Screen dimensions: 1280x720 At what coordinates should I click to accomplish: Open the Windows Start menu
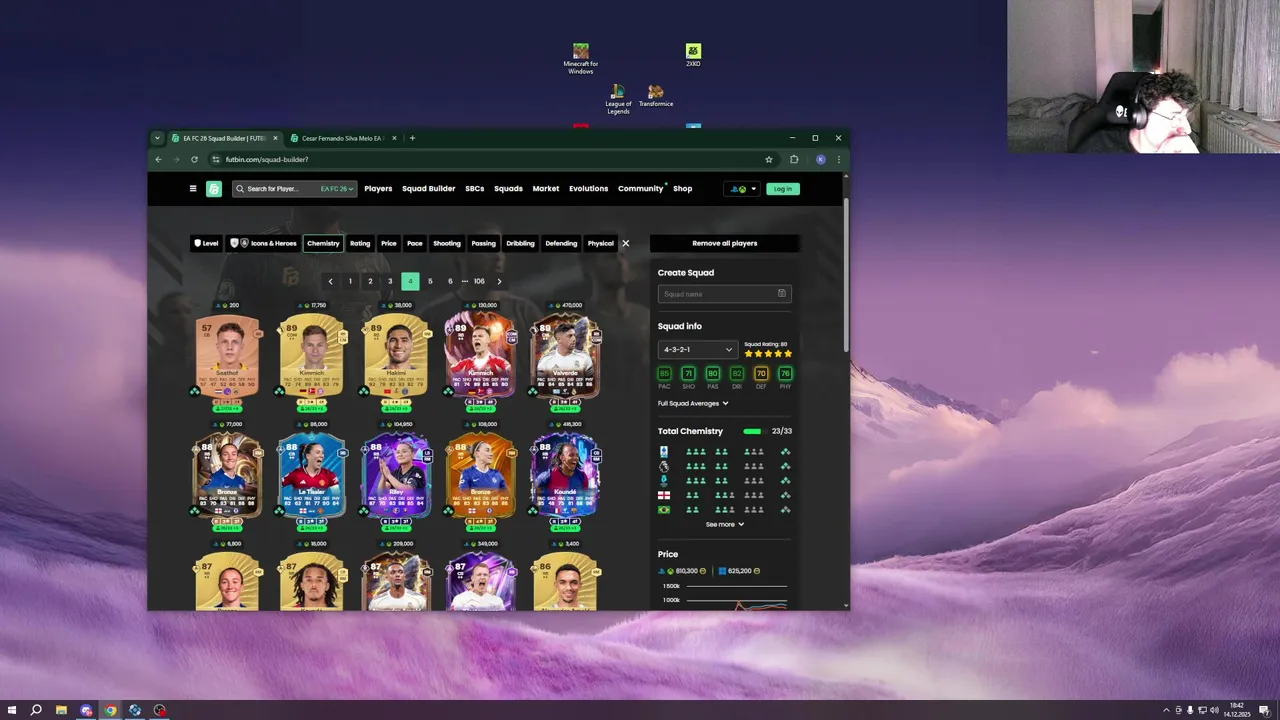click(12, 710)
